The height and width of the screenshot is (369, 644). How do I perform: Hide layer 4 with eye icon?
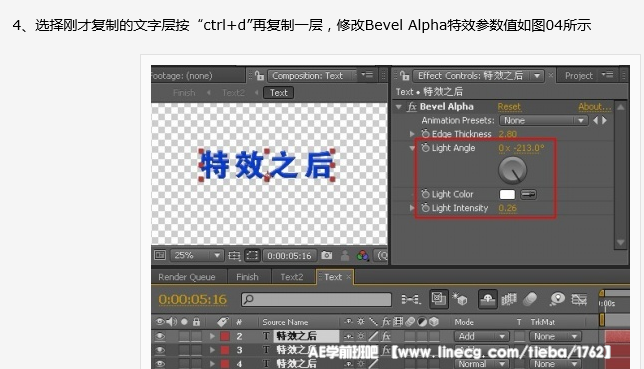click(160, 364)
